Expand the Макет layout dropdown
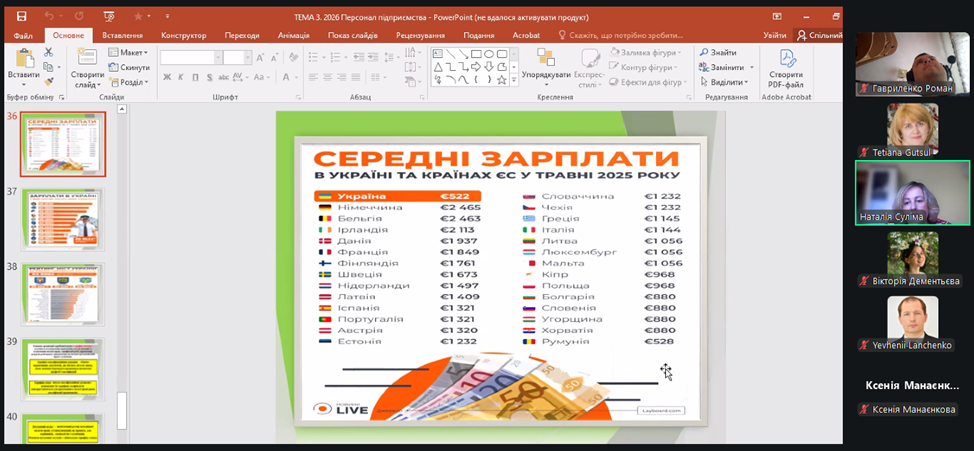Viewport: 974px width, 451px height. pyautogui.click(x=130, y=53)
